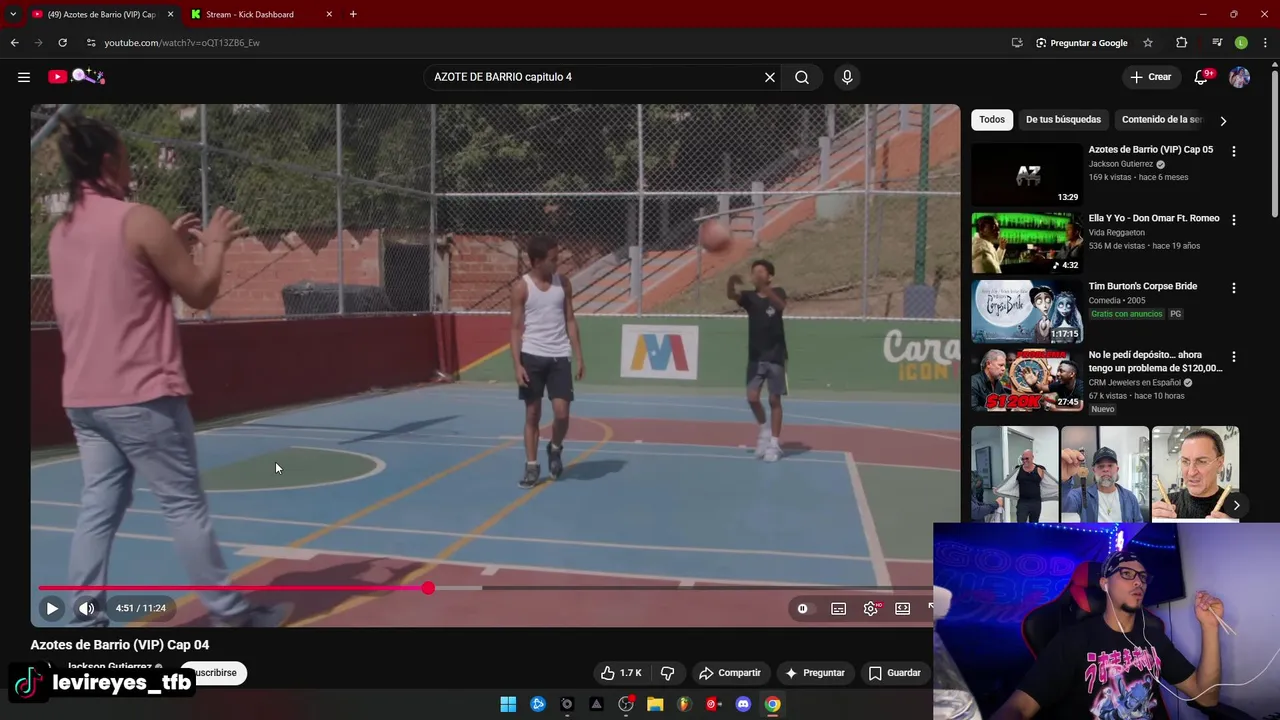Switch to theater mode
The width and height of the screenshot is (1280, 720).
(903, 608)
